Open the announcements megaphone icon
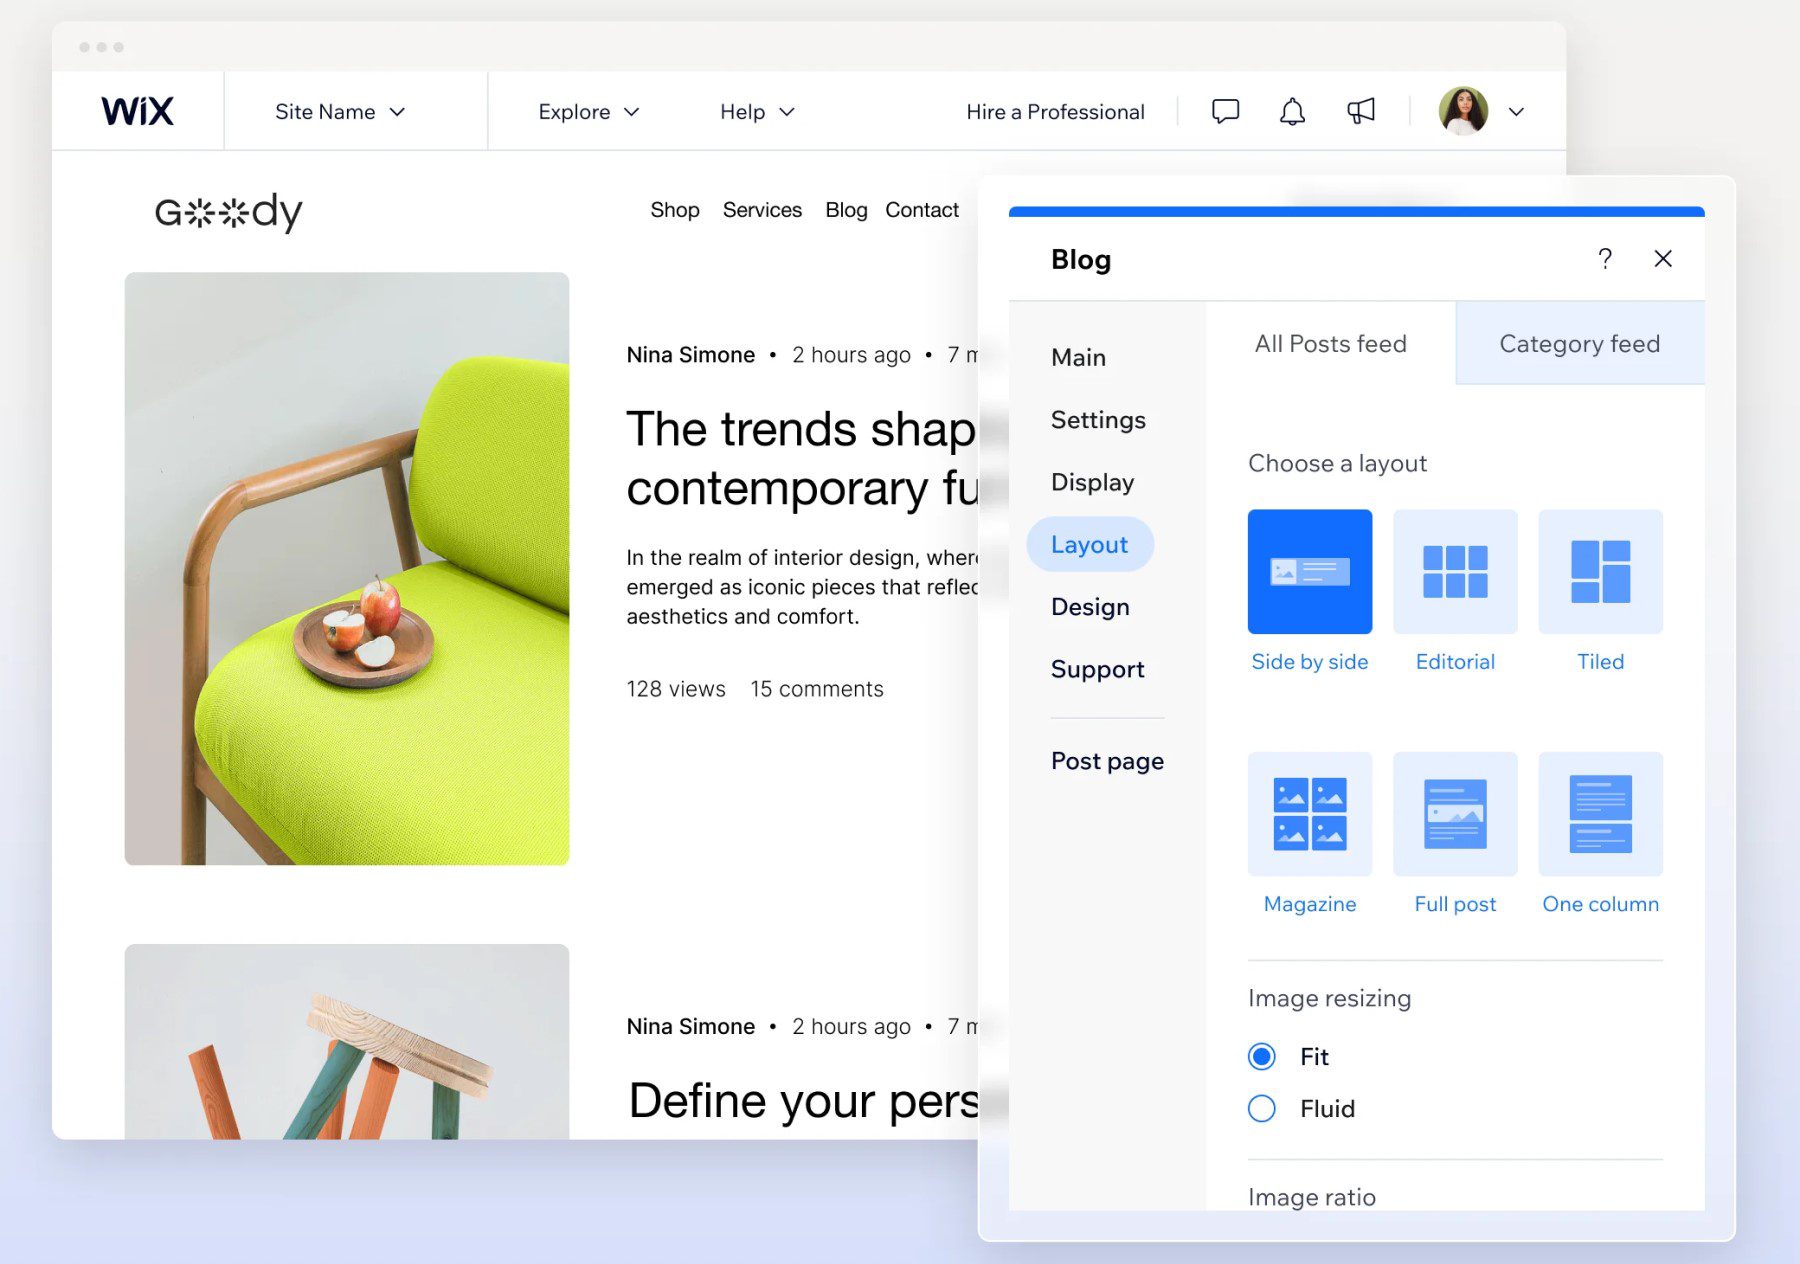This screenshot has width=1800, height=1264. click(1360, 111)
